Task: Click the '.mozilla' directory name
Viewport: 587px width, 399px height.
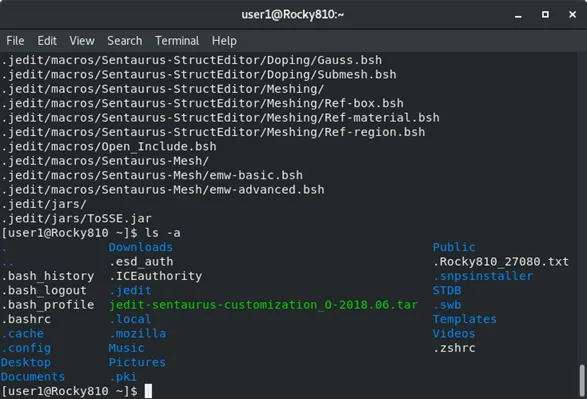Action: pos(137,333)
